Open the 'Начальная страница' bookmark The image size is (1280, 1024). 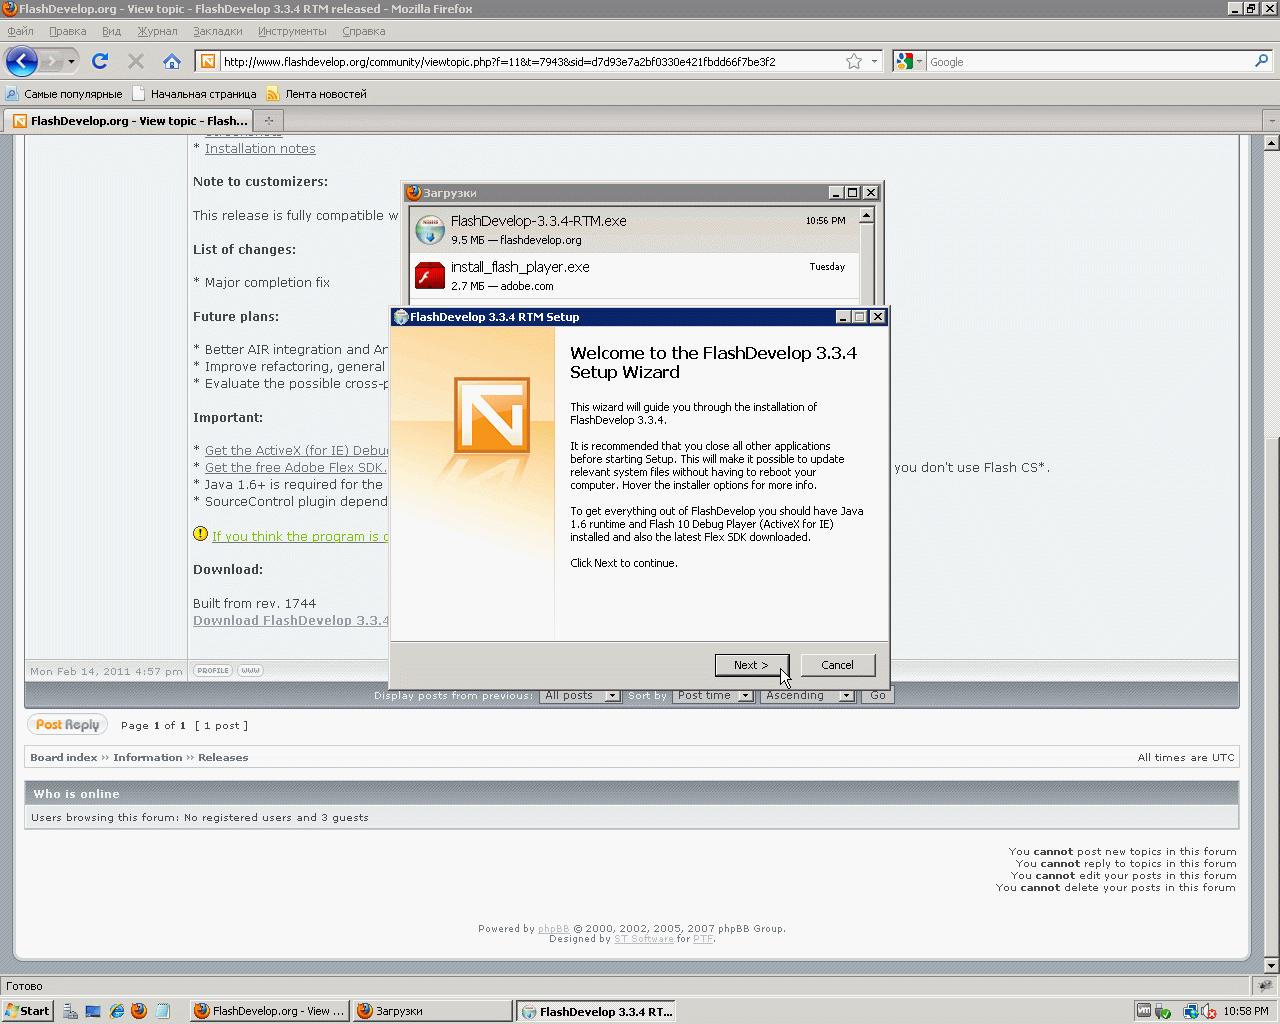click(195, 94)
